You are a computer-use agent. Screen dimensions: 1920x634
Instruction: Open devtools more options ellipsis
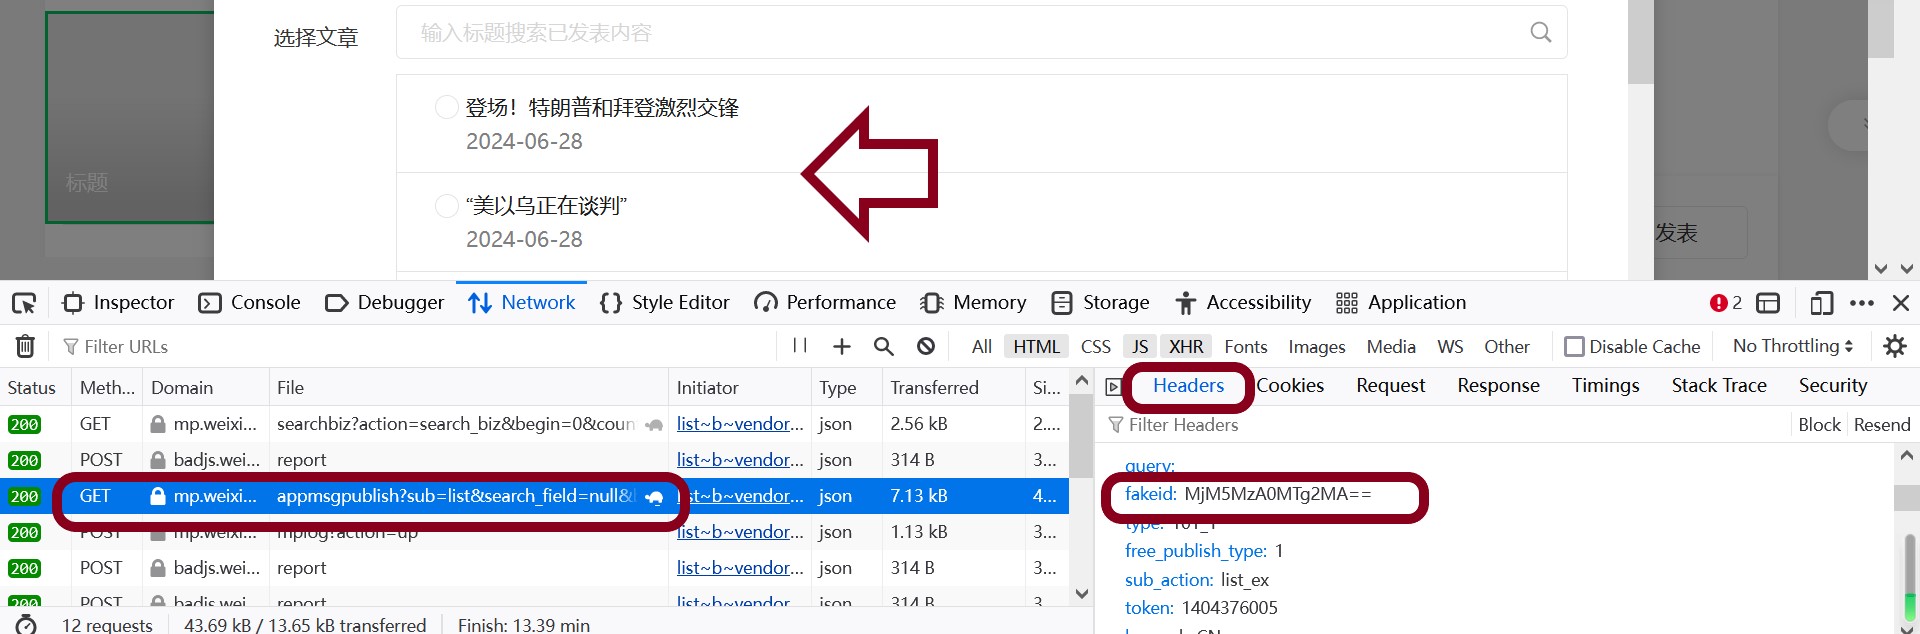(1862, 303)
